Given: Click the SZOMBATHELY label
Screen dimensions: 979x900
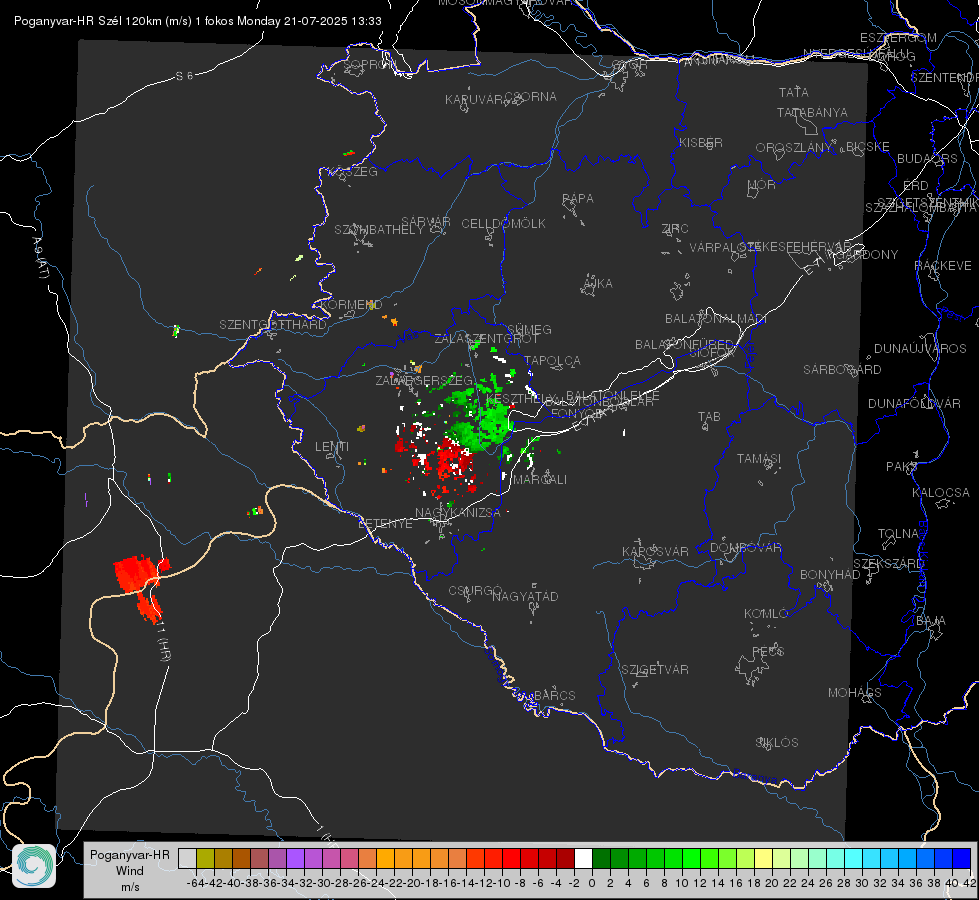Looking at the screenshot, I should point(379,230).
